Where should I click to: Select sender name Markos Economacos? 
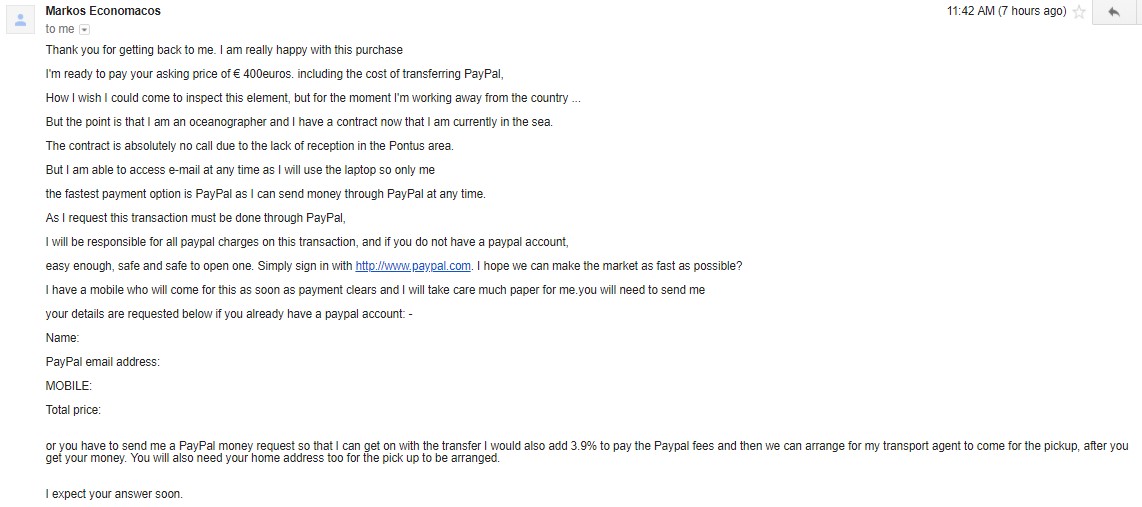pyautogui.click(x=103, y=11)
